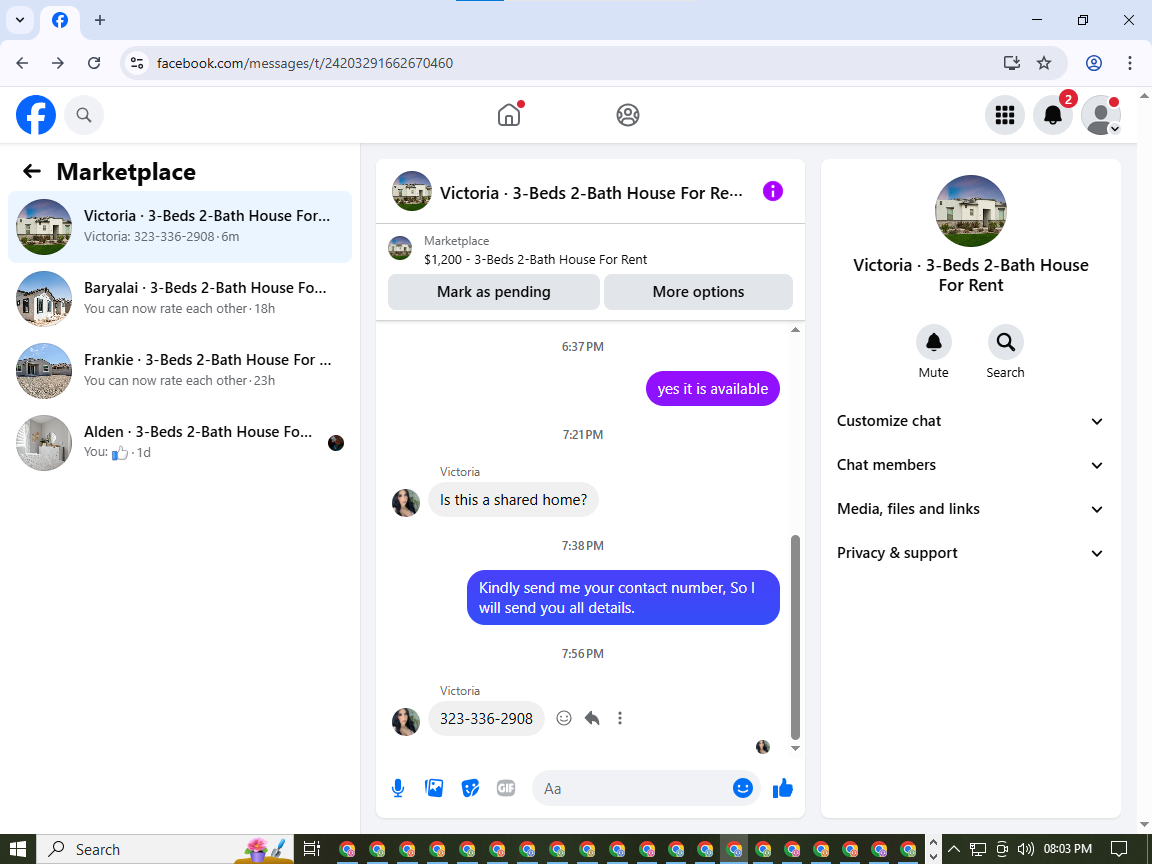Open Chrome profile icon
This screenshot has height=864, width=1152.
(1093, 63)
